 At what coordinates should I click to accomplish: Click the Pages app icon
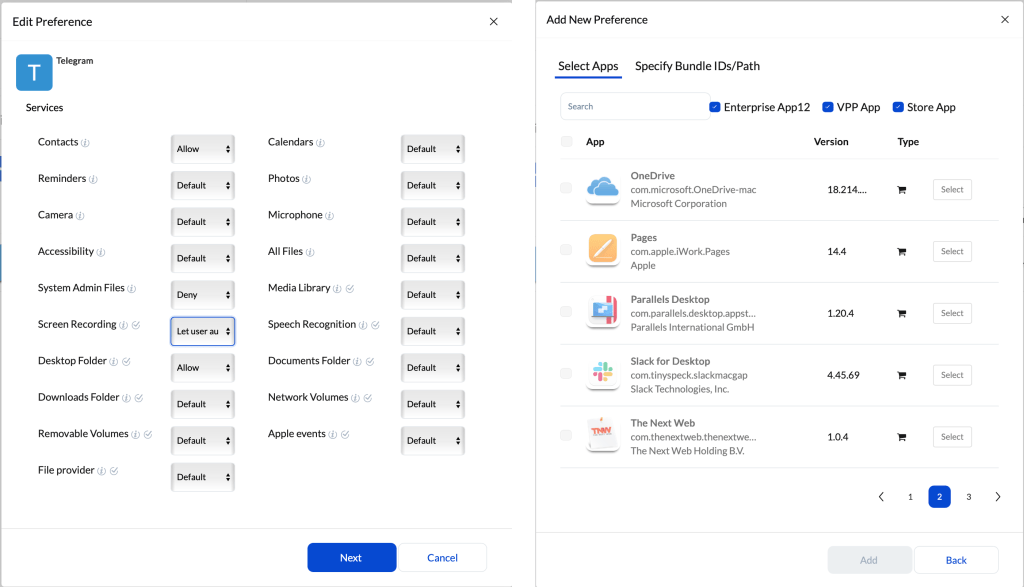(x=603, y=251)
